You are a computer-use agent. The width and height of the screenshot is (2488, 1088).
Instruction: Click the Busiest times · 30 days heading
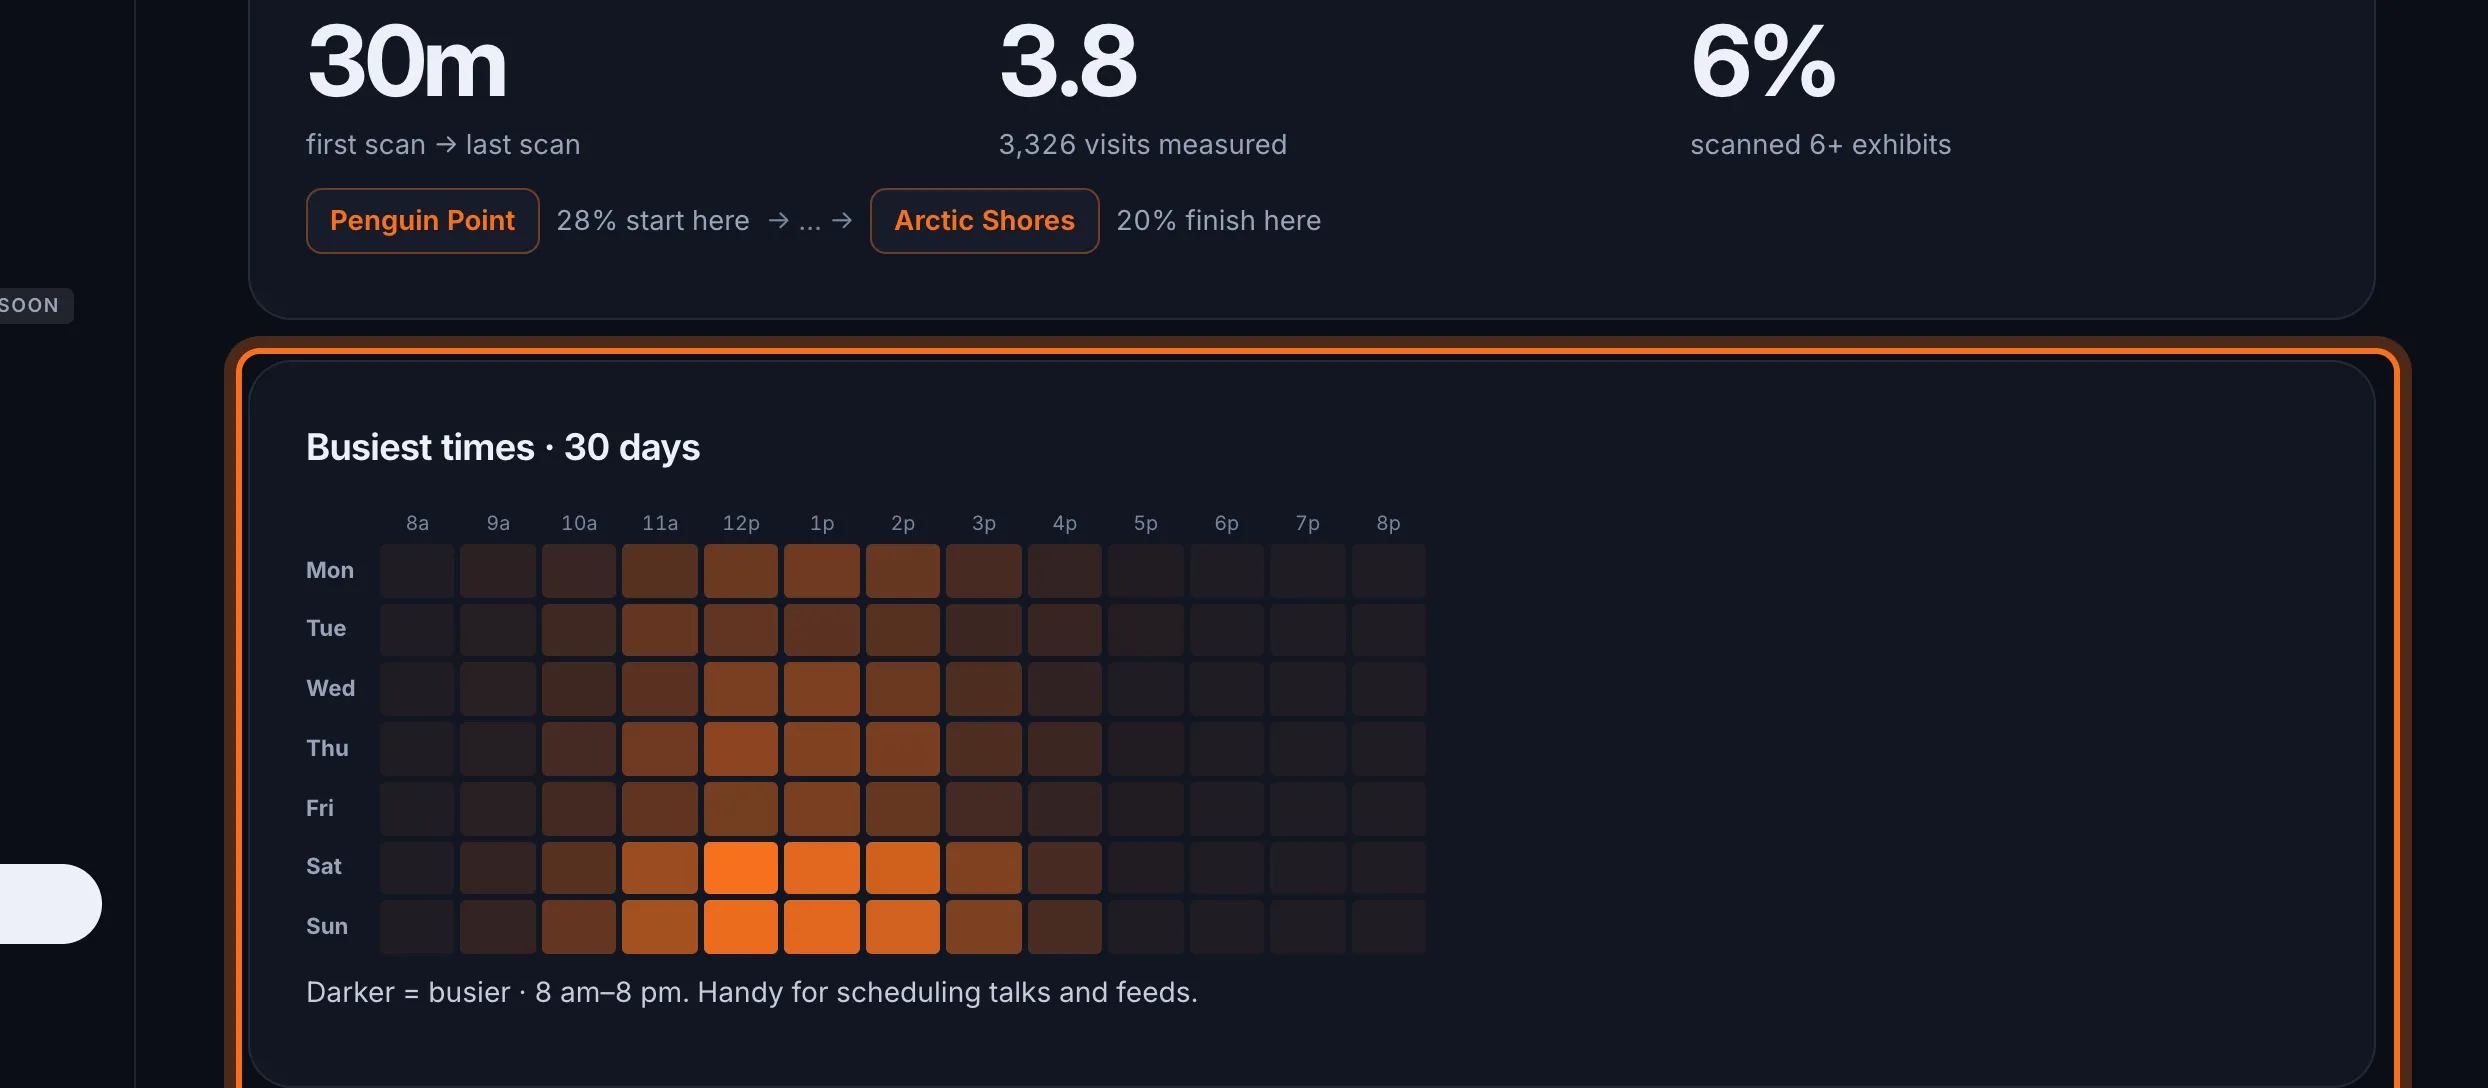pos(503,447)
